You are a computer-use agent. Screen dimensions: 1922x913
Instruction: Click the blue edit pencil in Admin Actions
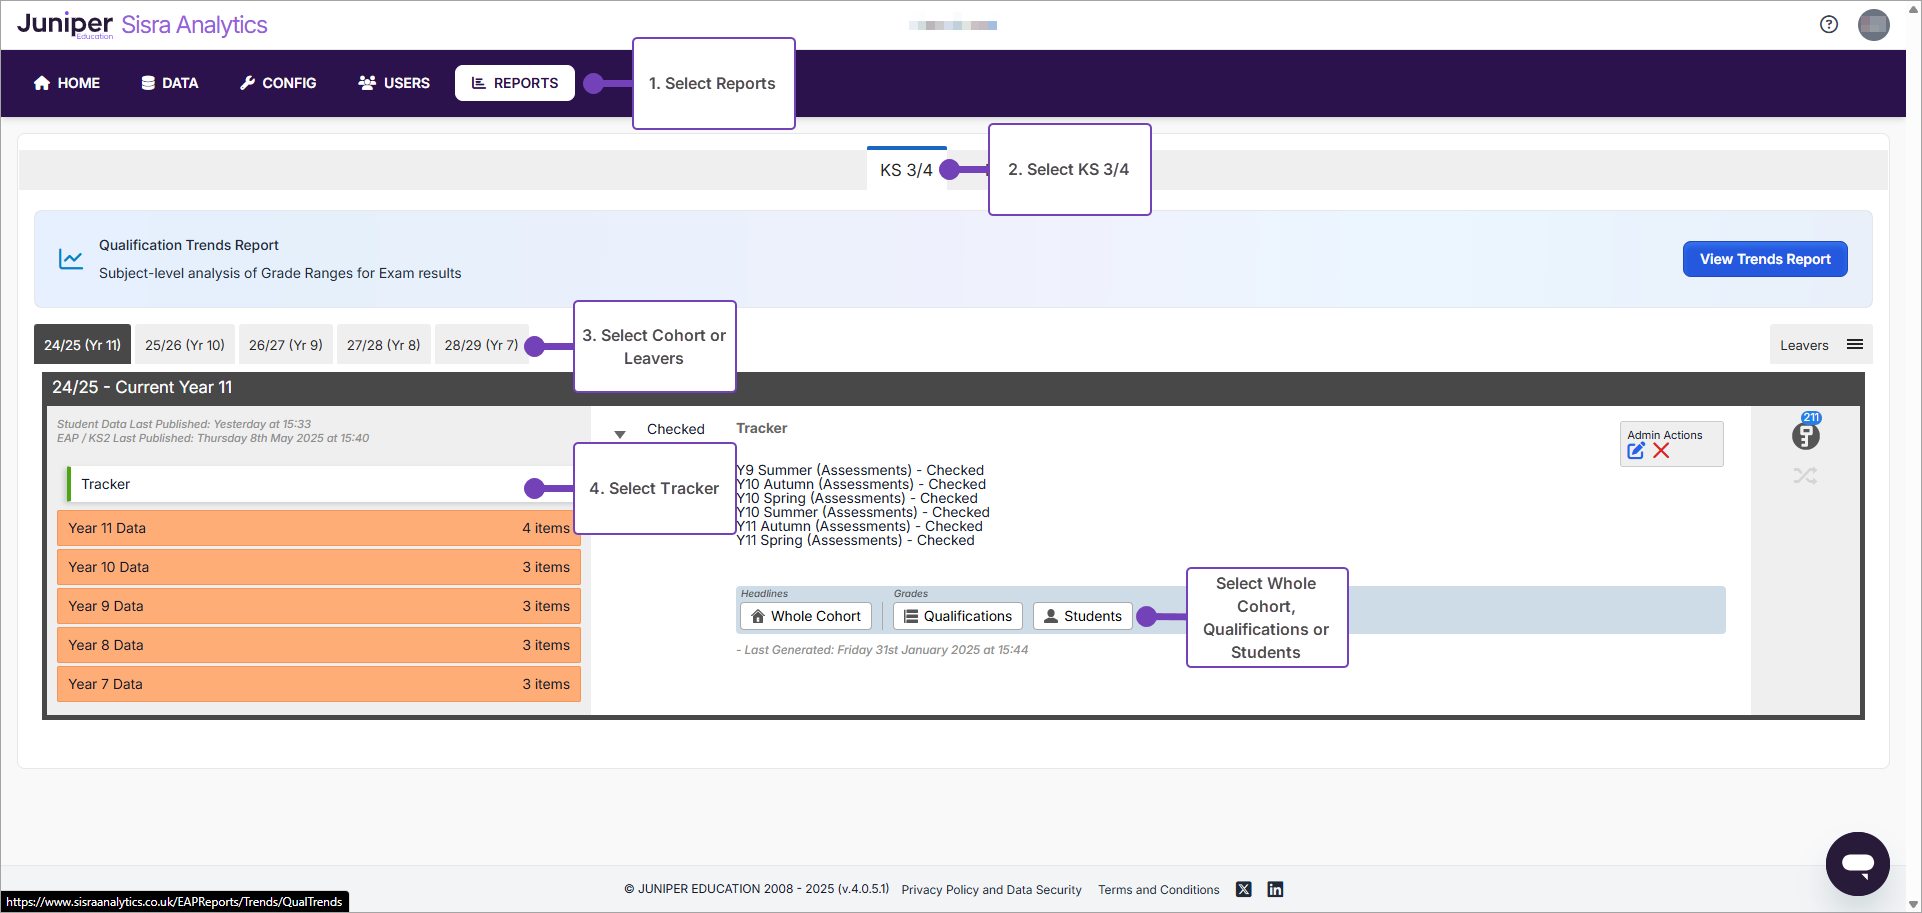click(x=1636, y=451)
